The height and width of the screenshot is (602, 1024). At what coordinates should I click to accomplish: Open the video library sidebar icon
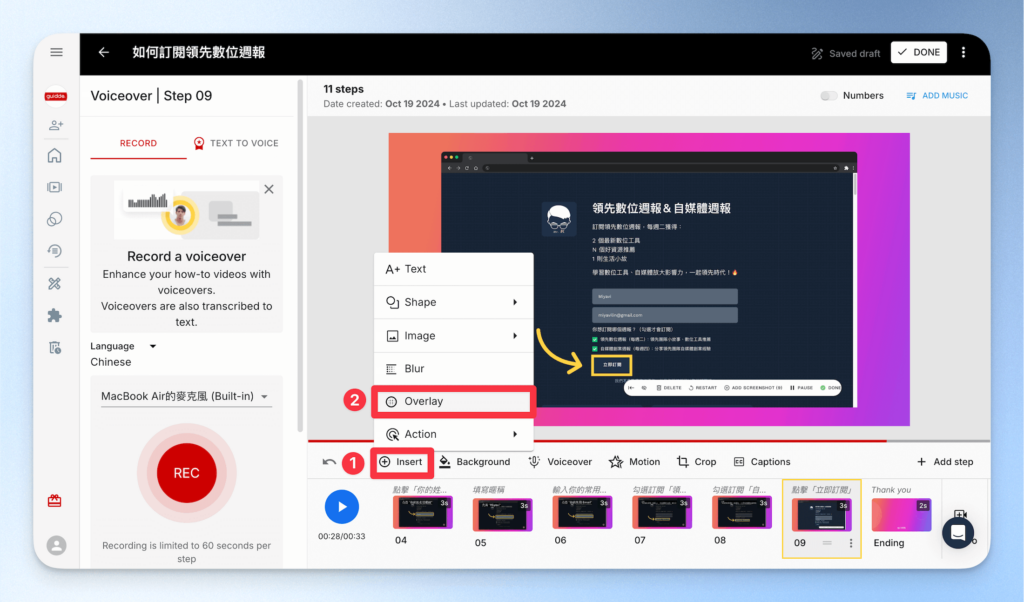click(x=55, y=187)
